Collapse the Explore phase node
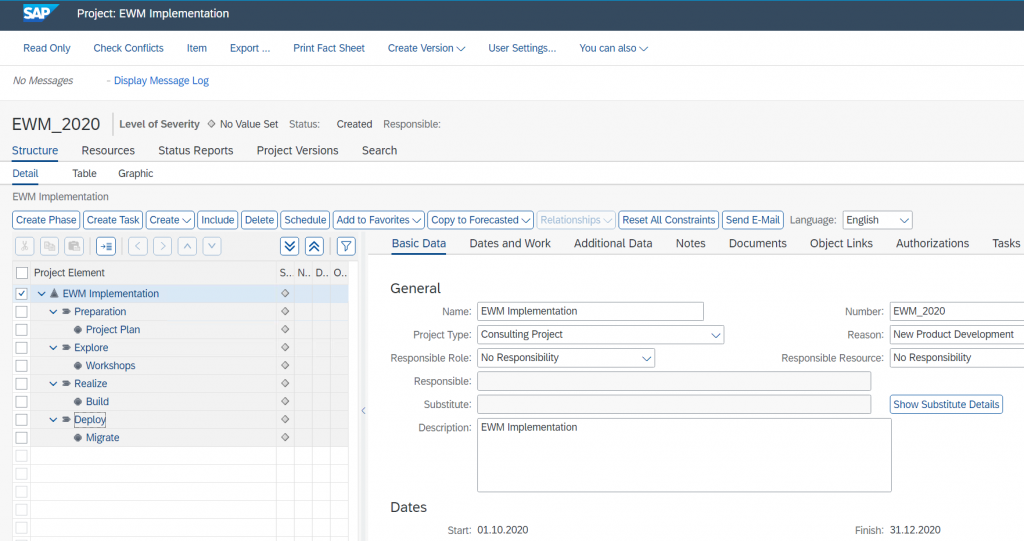Image resolution: width=1024 pixels, height=541 pixels. [x=54, y=348]
